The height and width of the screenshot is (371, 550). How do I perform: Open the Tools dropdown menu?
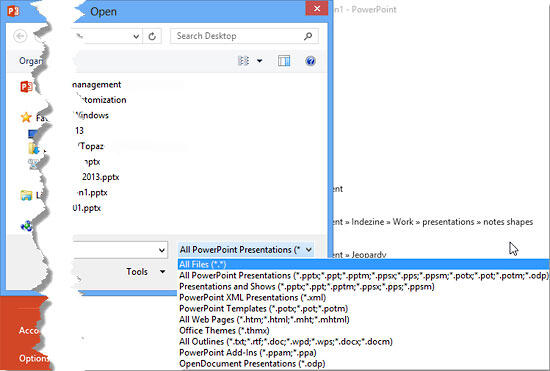146,272
